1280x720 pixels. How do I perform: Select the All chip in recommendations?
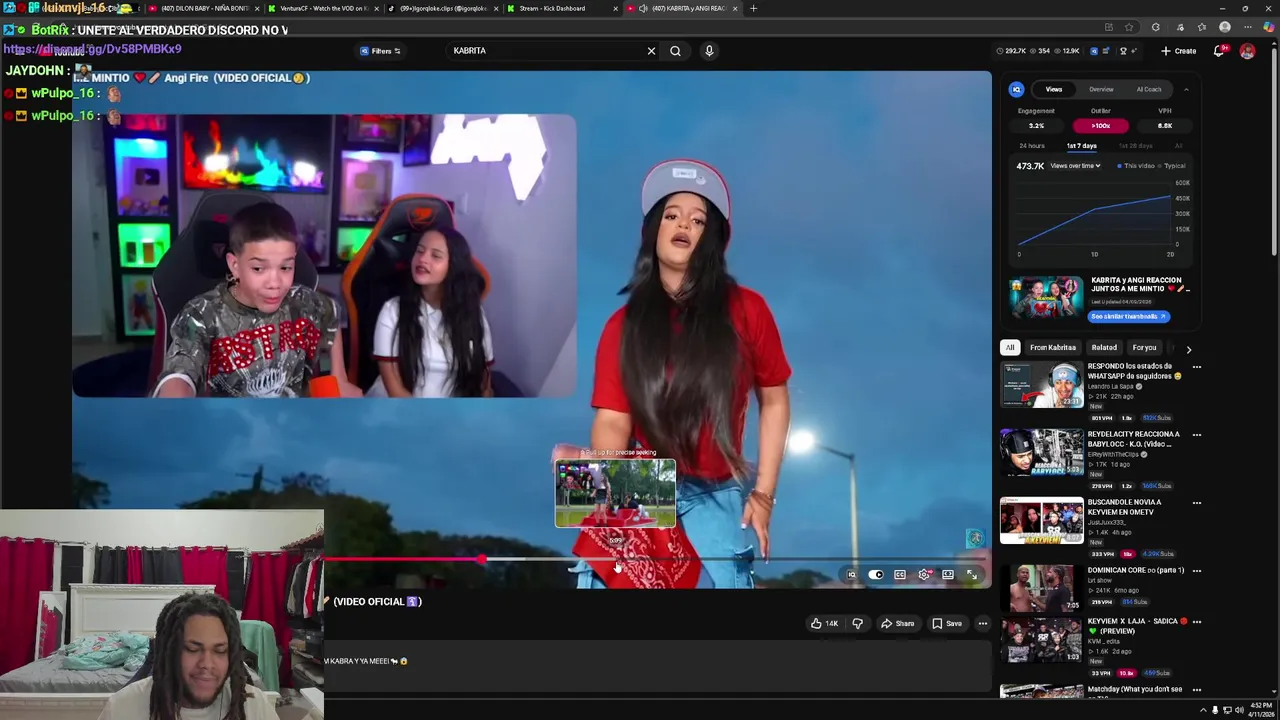pos(1010,348)
